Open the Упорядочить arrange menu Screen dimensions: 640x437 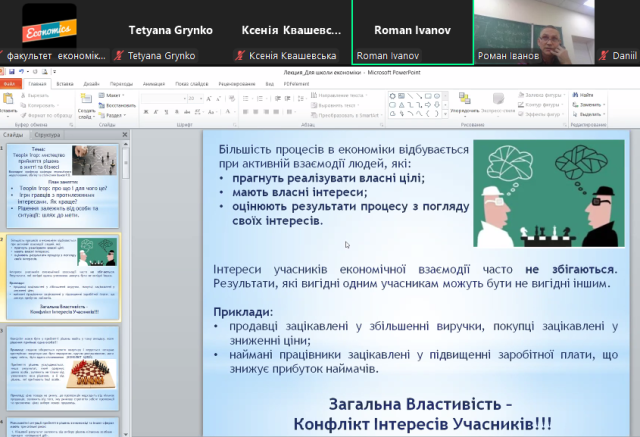tap(464, 103)
